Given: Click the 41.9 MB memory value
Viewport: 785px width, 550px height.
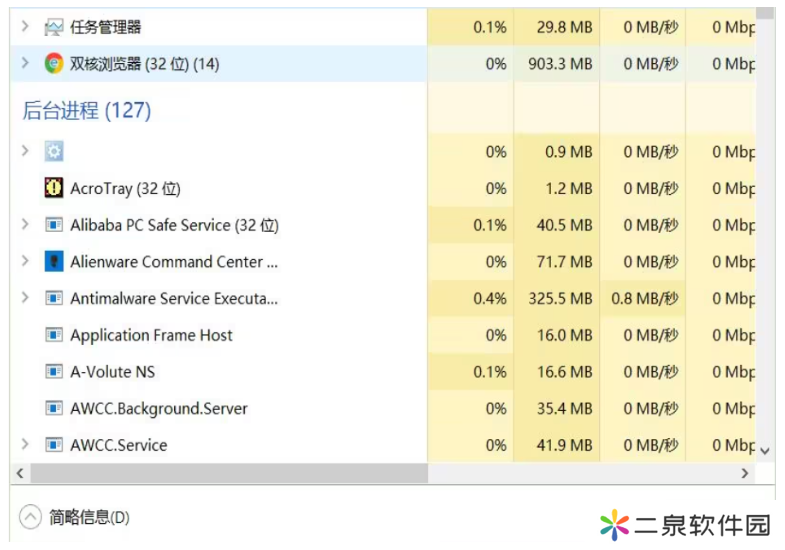Looking at the screenshot, I should point(564,445).
